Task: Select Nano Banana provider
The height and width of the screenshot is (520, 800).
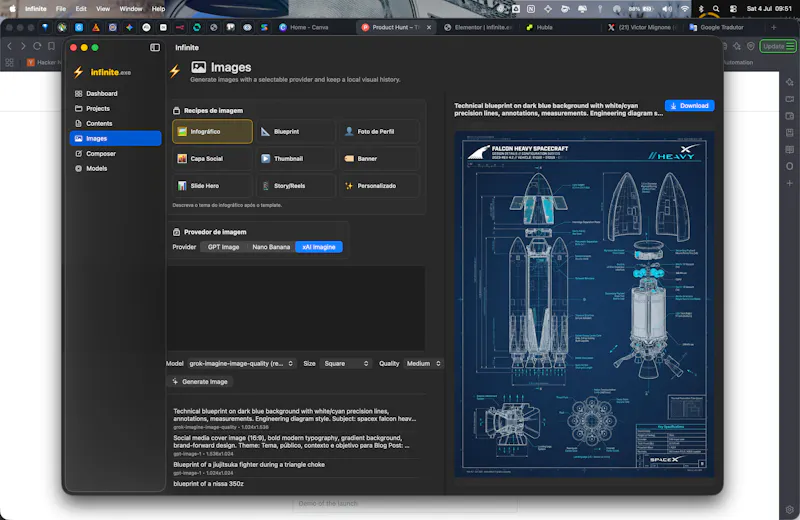Action: pyautogui.click(x=271, y=247)
